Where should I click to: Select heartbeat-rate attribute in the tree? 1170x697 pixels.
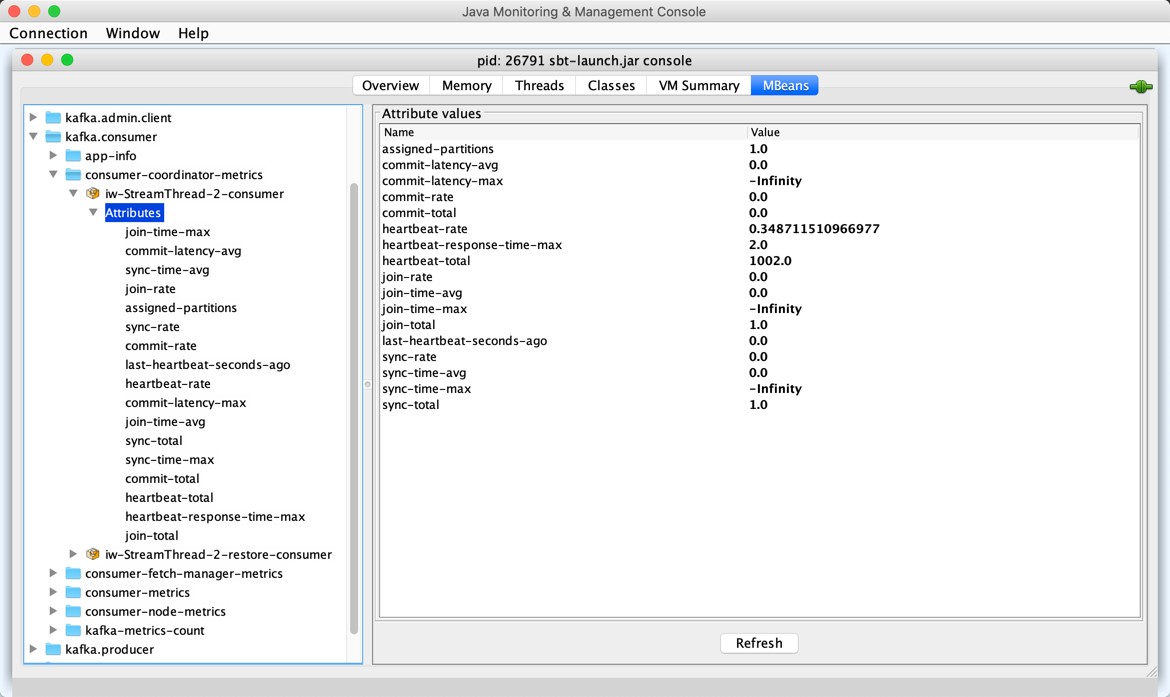point(168,384)
